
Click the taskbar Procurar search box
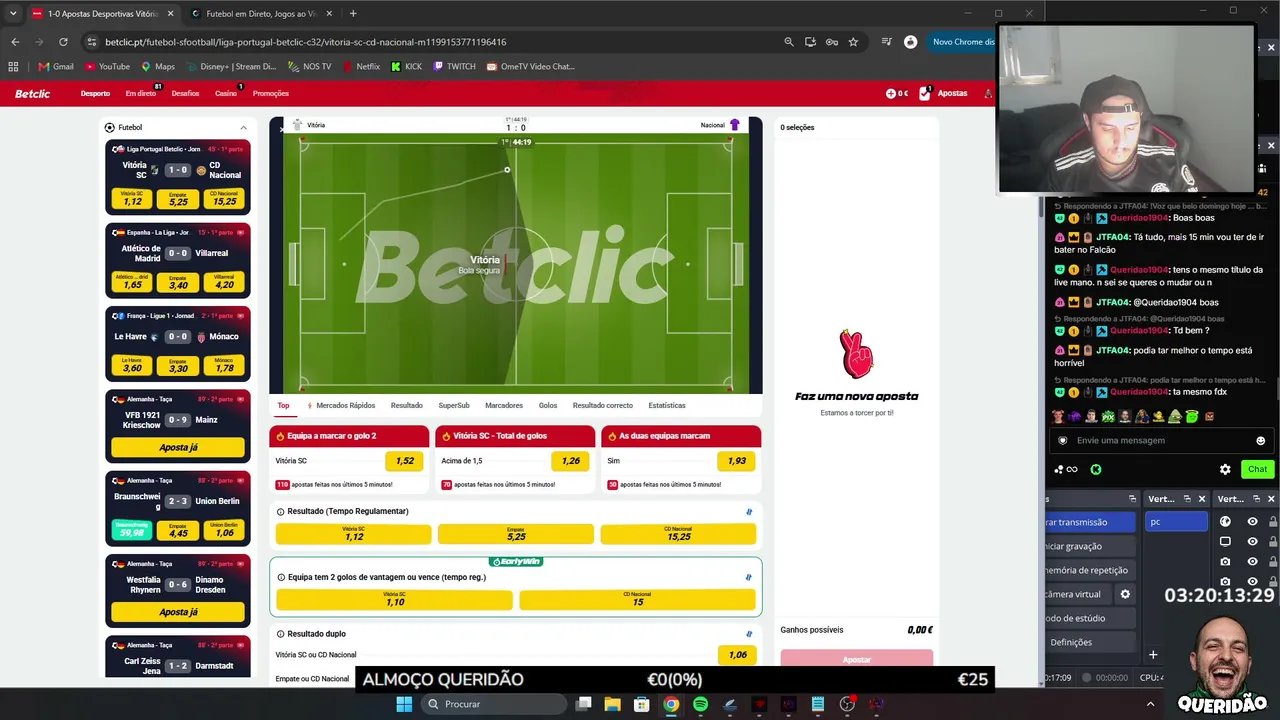coord(493,704)
